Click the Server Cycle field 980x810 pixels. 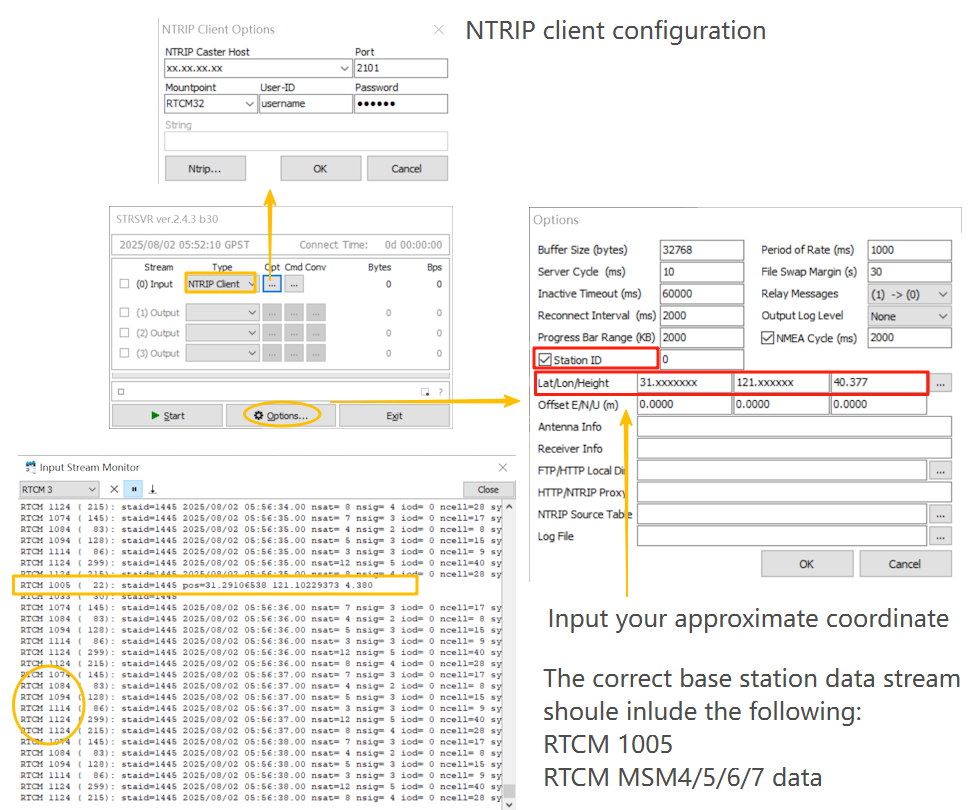click(702, 272)
